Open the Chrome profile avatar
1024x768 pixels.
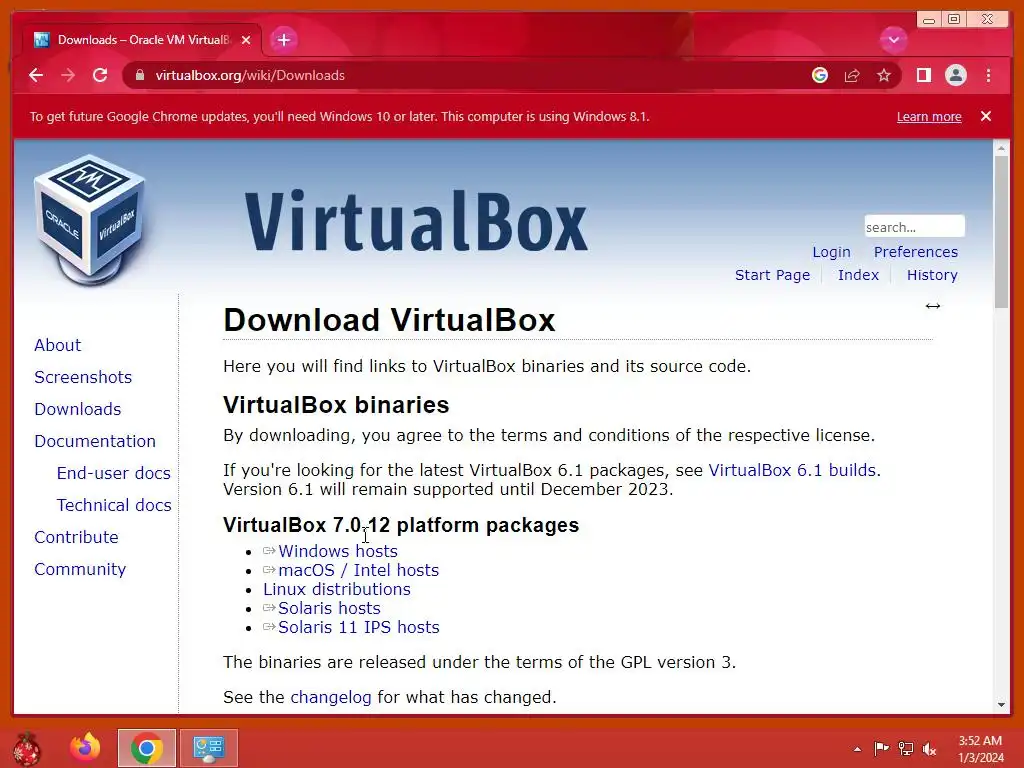click(x=955, y=75)
